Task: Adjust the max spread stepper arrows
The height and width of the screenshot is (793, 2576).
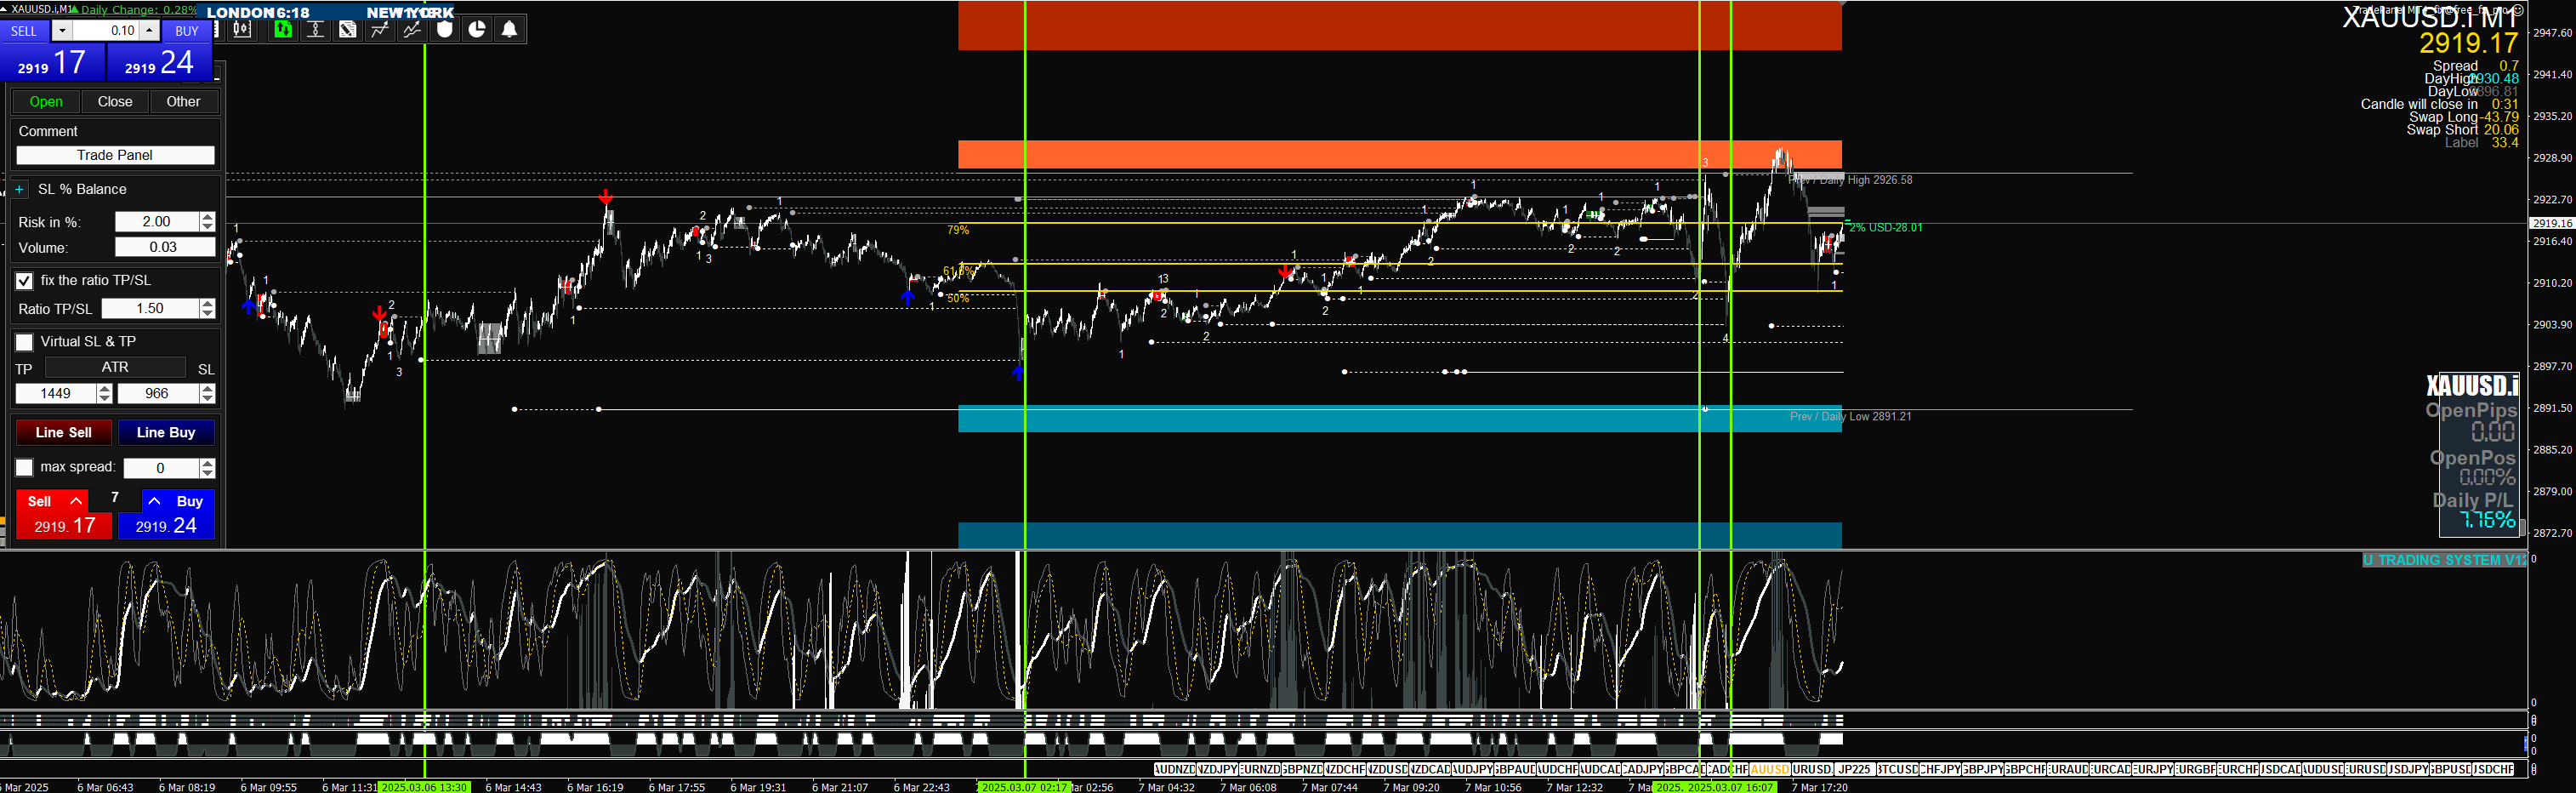Action: tap(207, 468)
